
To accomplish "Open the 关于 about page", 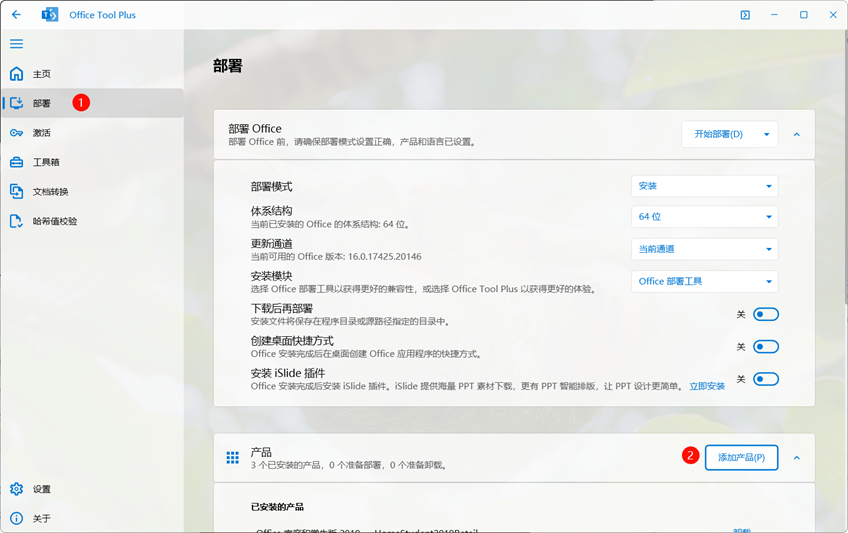I will click(x=92, y=518).
